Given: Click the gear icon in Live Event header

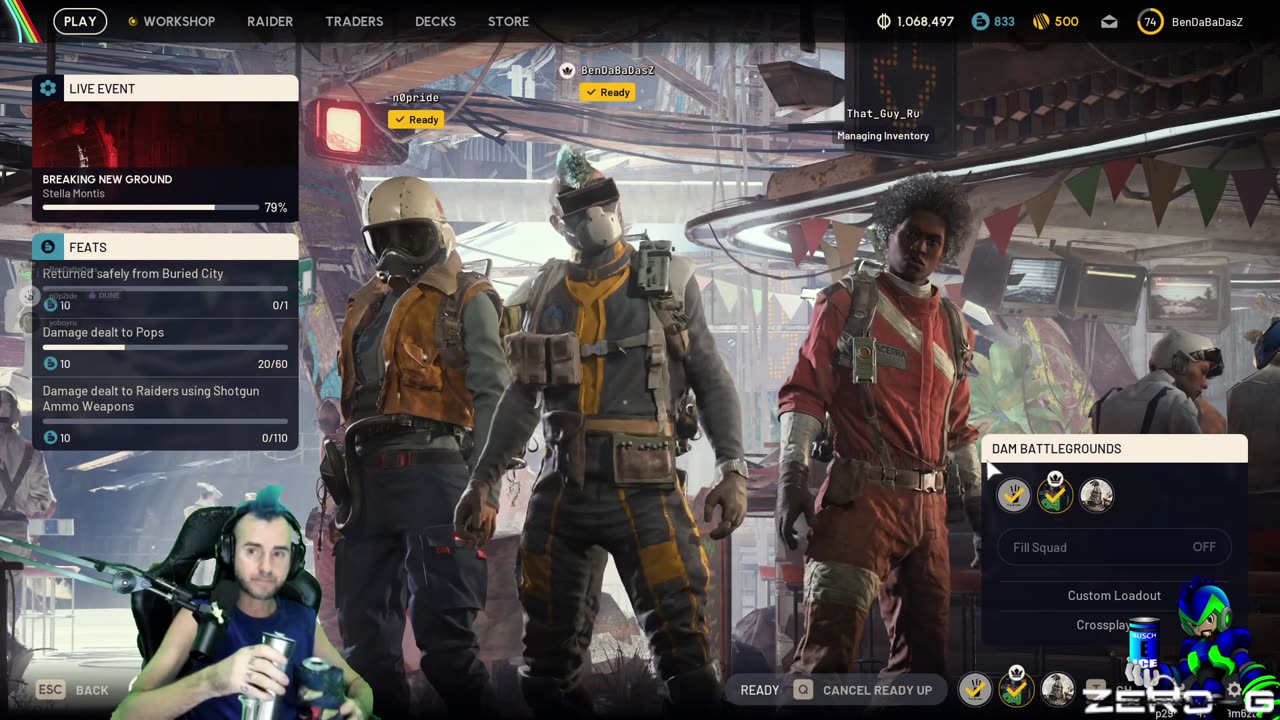Looking at the screenshot, I should click(x=48, y=88).
